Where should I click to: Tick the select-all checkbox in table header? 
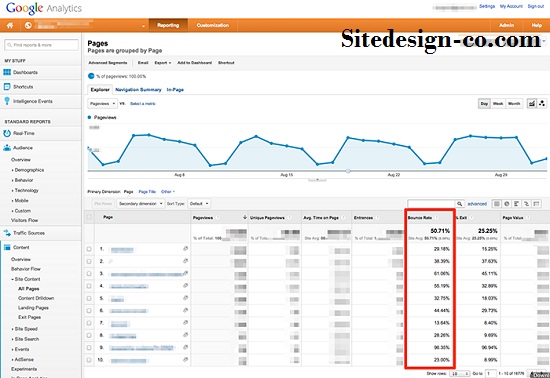[89, 217]
